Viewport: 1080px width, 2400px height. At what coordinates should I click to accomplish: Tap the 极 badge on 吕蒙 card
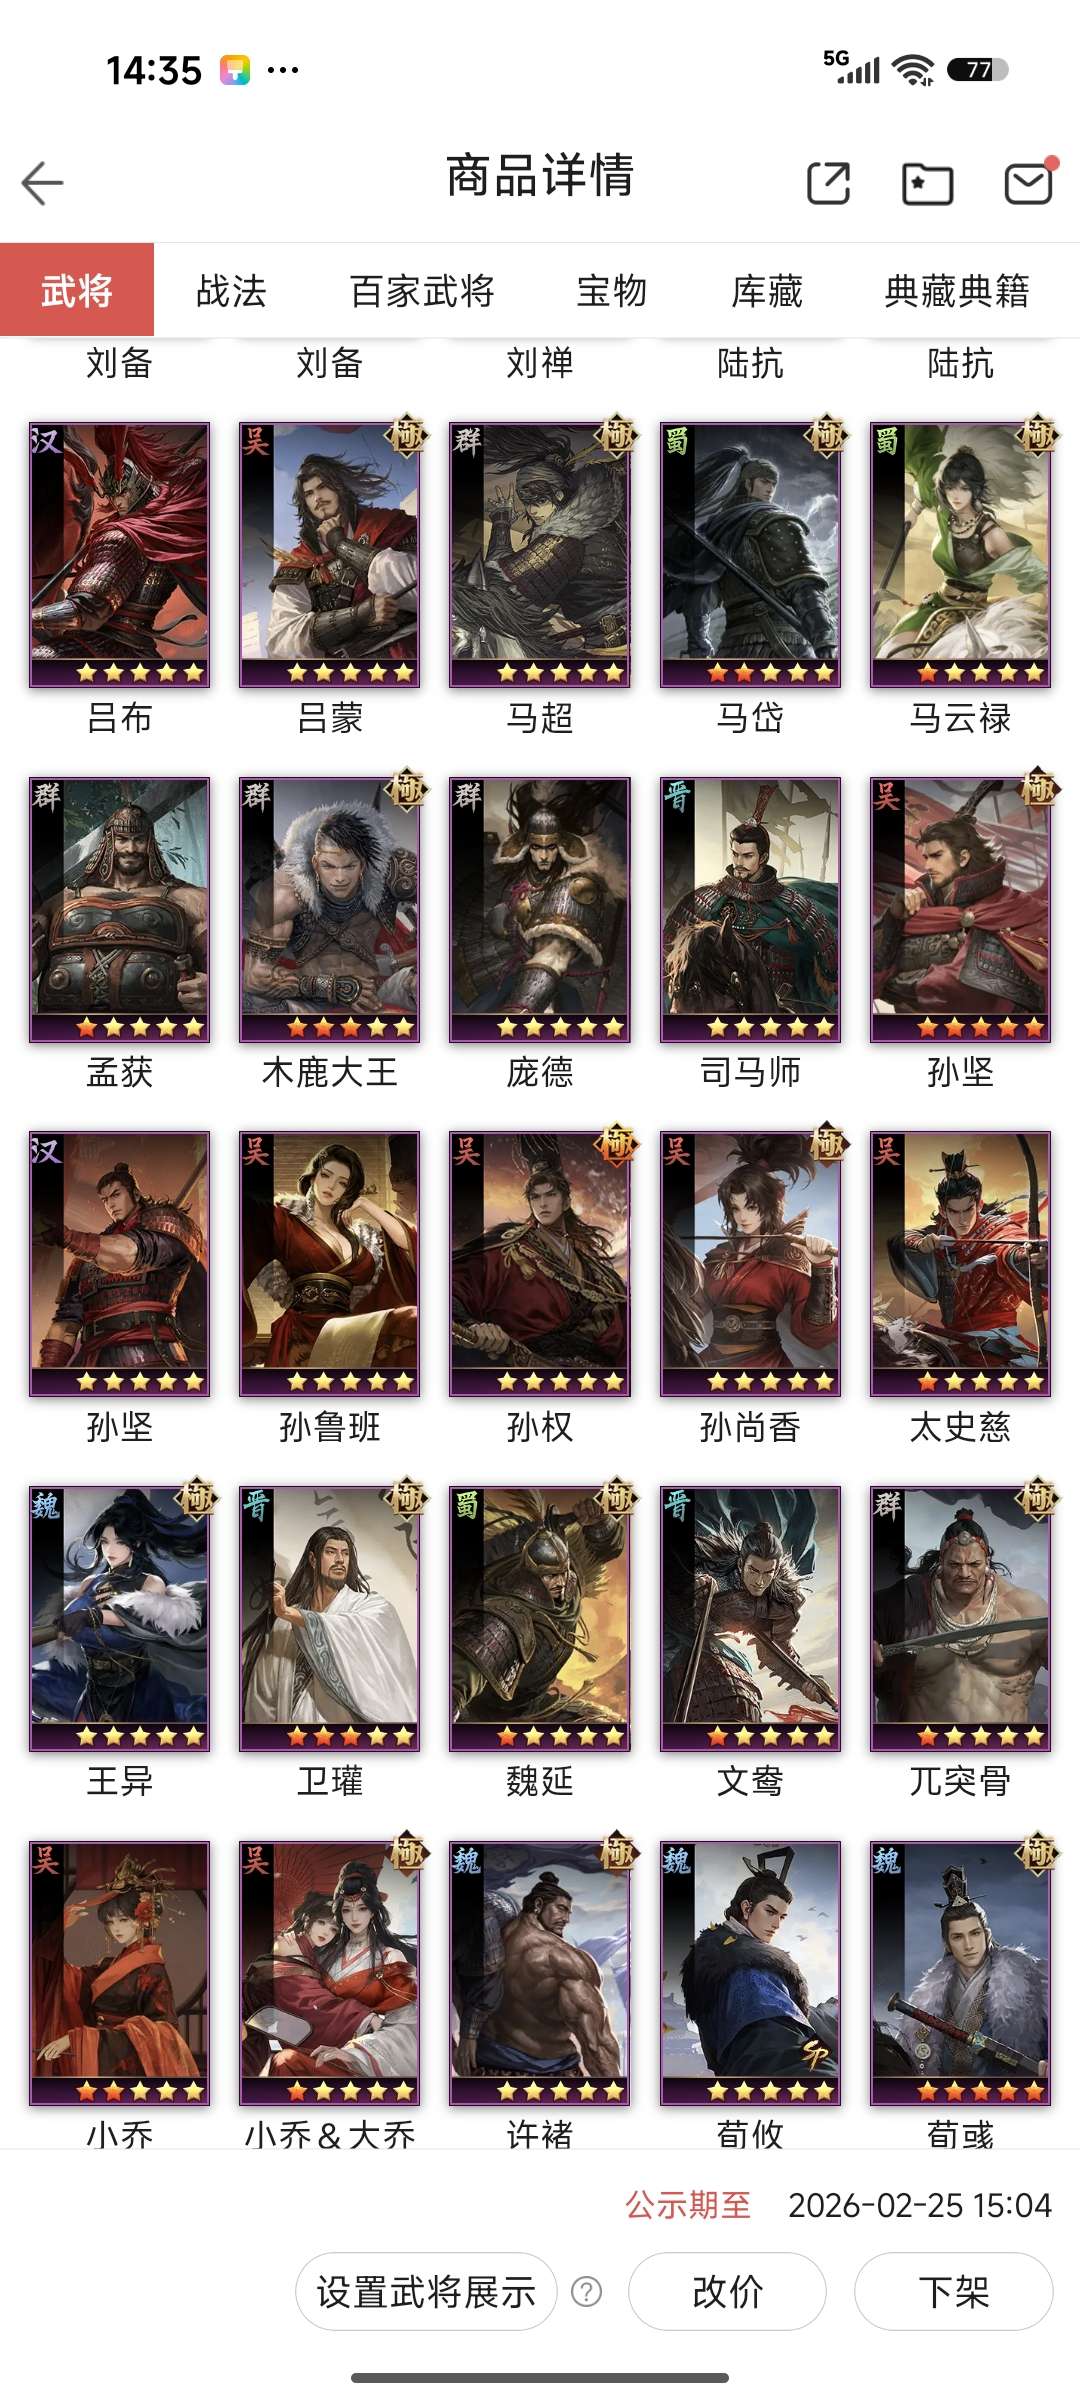click(x=406, y=435)
